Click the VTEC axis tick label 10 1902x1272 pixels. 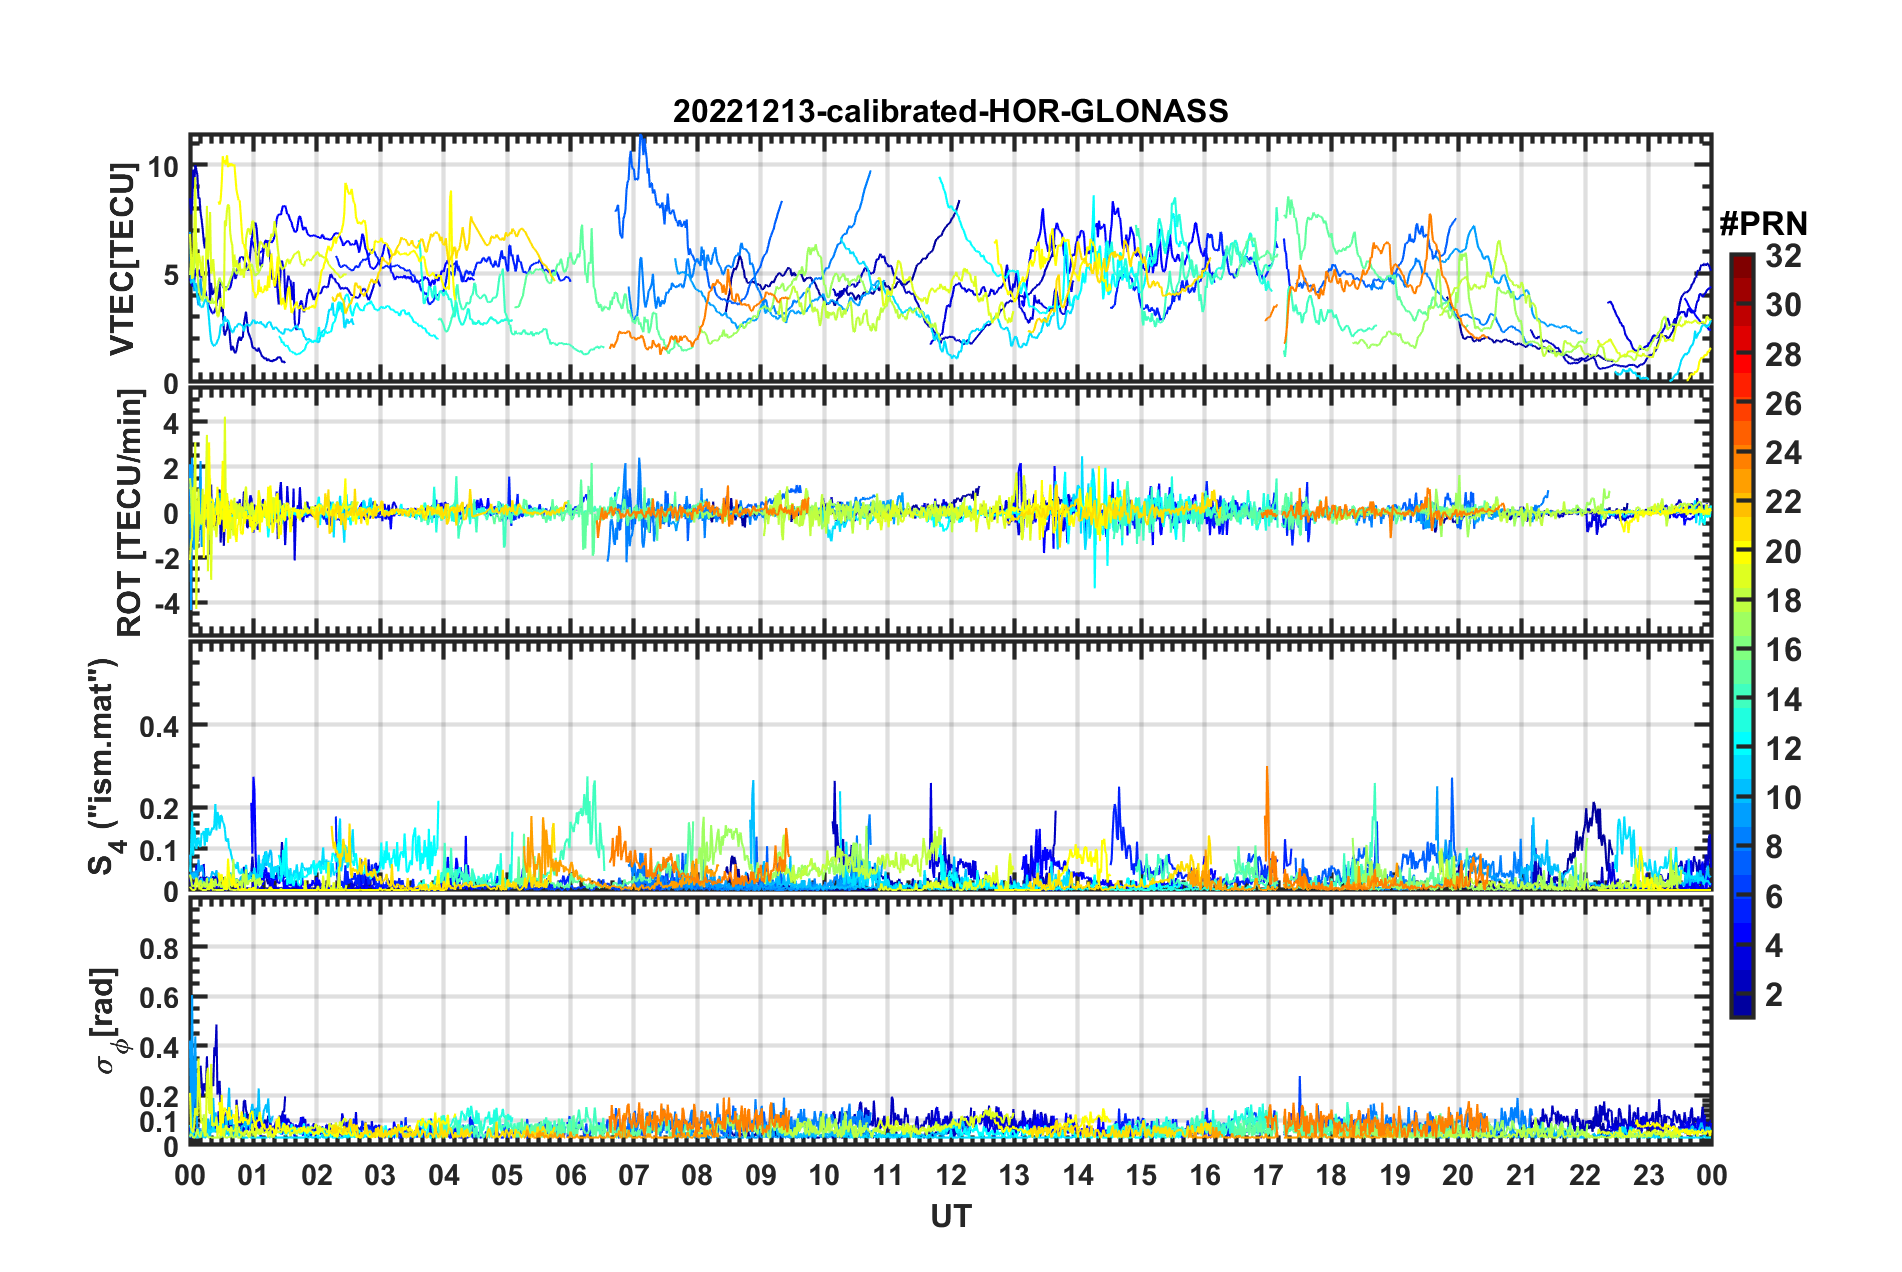pos(163,167)
